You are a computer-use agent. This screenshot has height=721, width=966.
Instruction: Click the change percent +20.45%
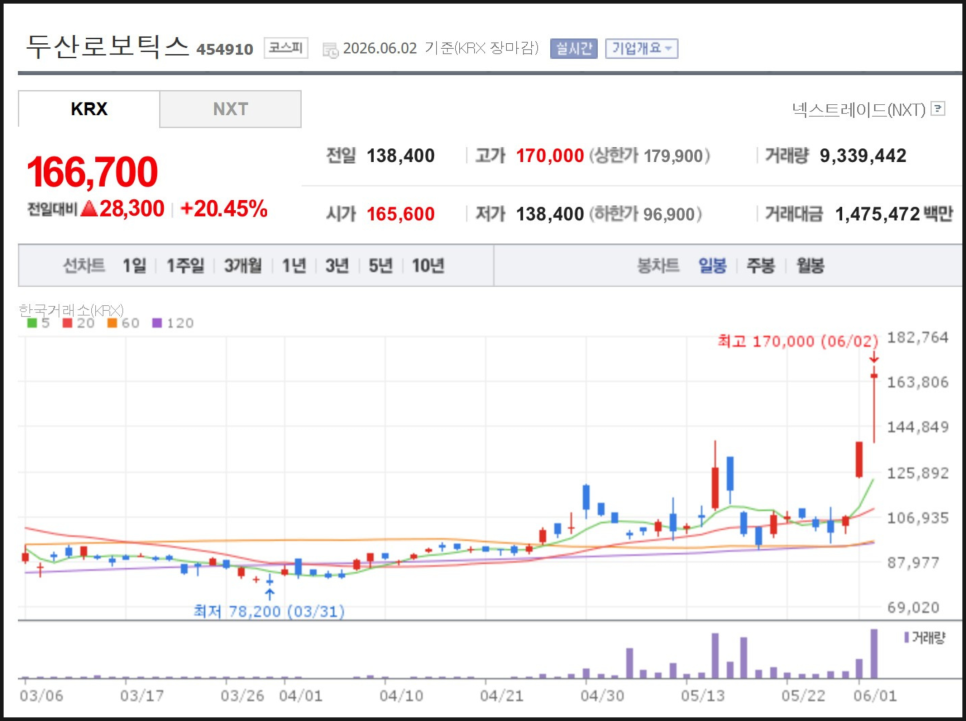pyautogui.click(x=224, y=209)
